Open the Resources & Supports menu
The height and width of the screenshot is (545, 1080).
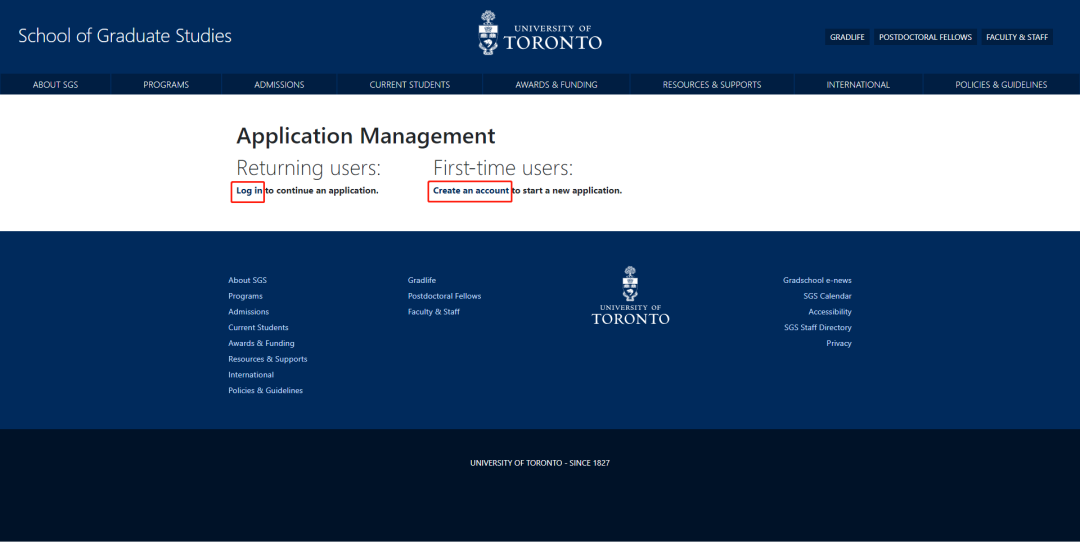(x=712, y=85)
